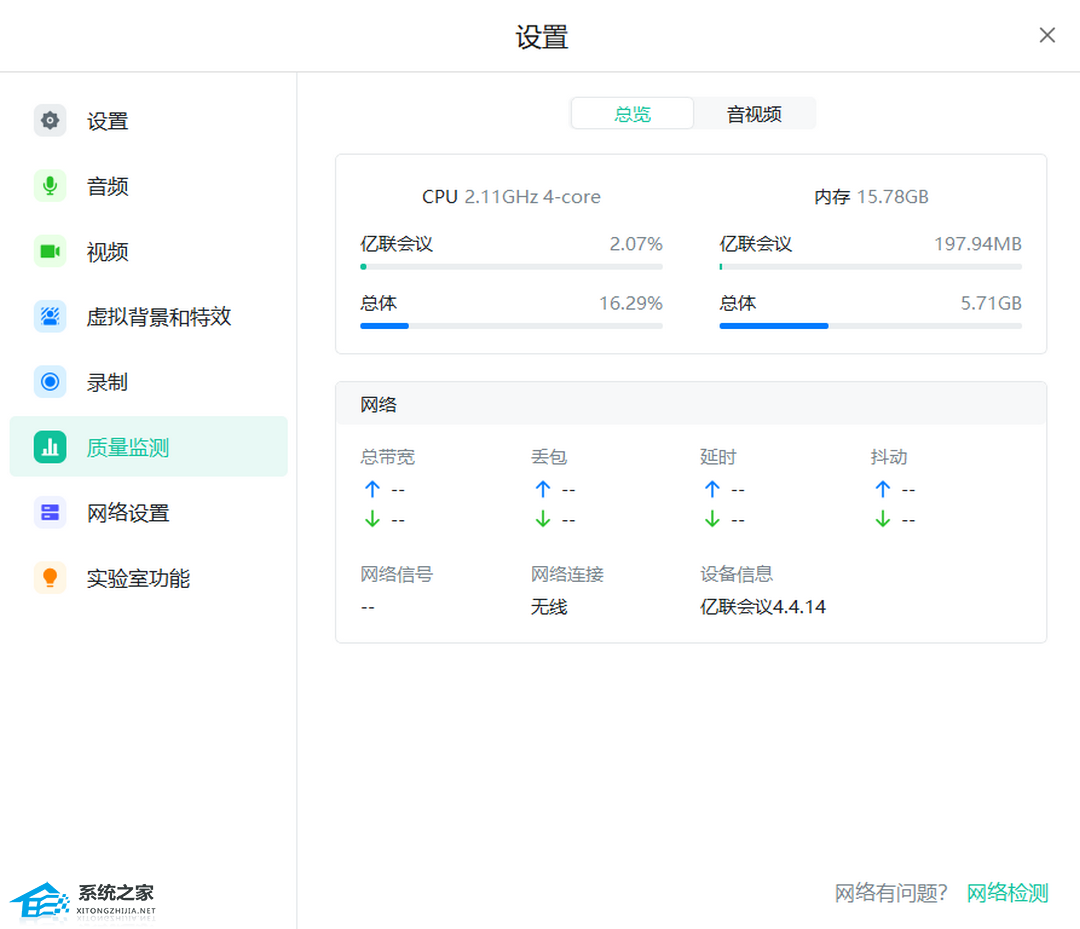Click the 网络有问题? text
Viewport: 1080px width, 929px height.
[x=891, y=893]
